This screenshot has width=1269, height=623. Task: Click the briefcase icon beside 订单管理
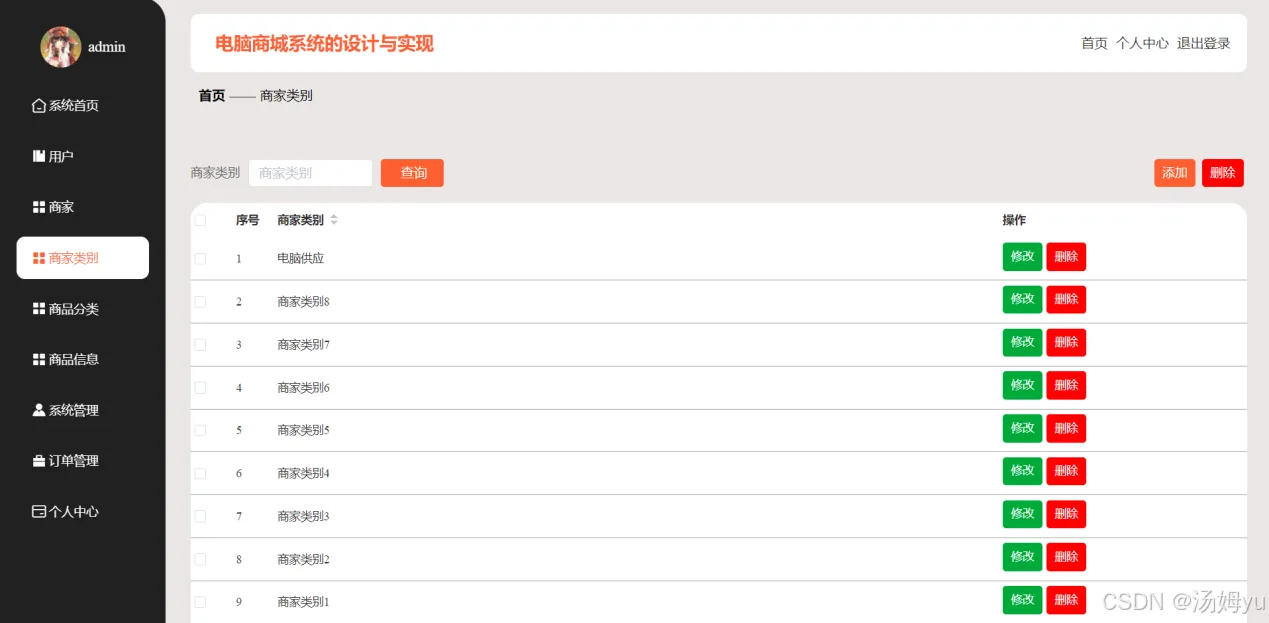click(x=39, y=461)
